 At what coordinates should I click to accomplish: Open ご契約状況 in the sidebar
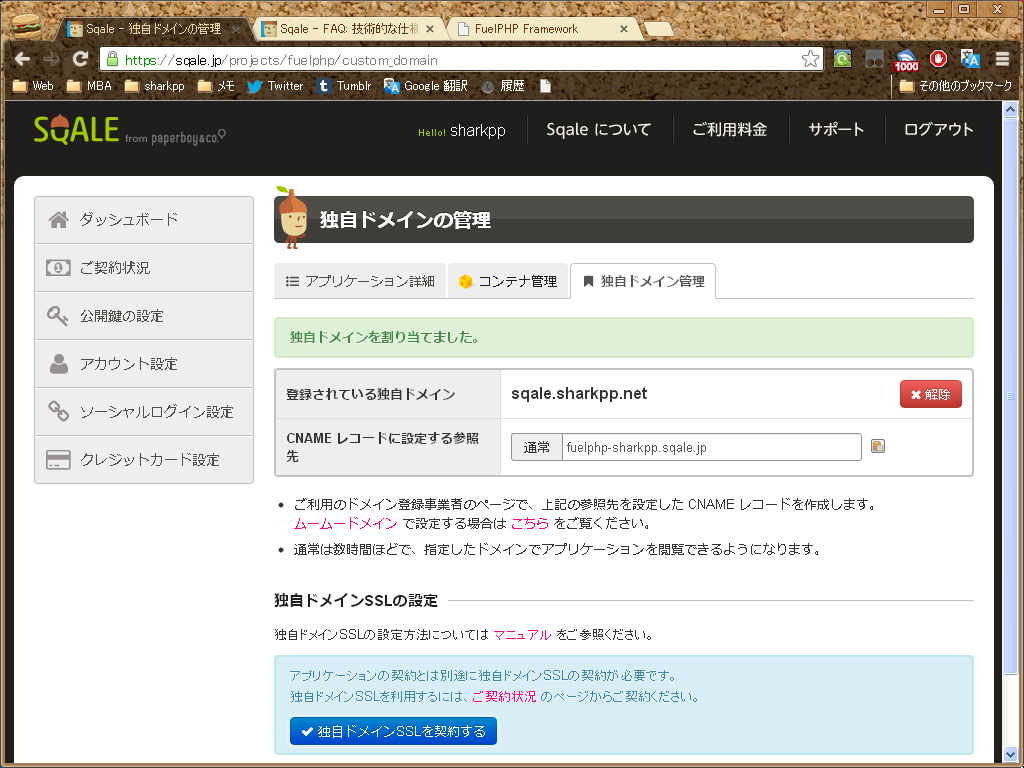point(144,268)
